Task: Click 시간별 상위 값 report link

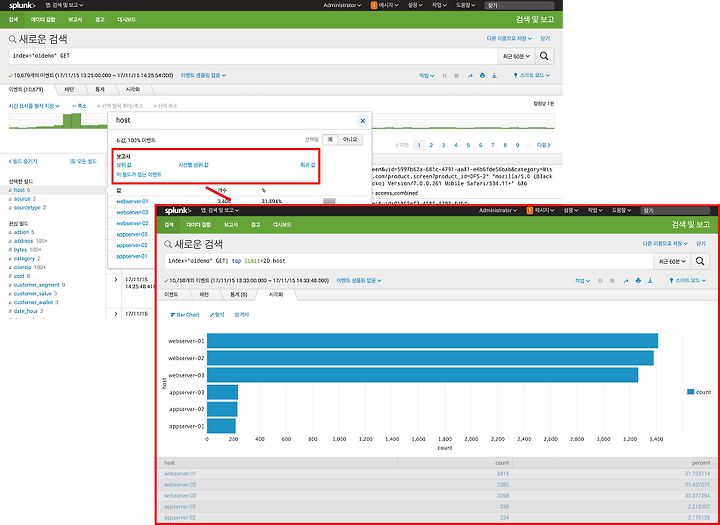Action: point(193,164)
